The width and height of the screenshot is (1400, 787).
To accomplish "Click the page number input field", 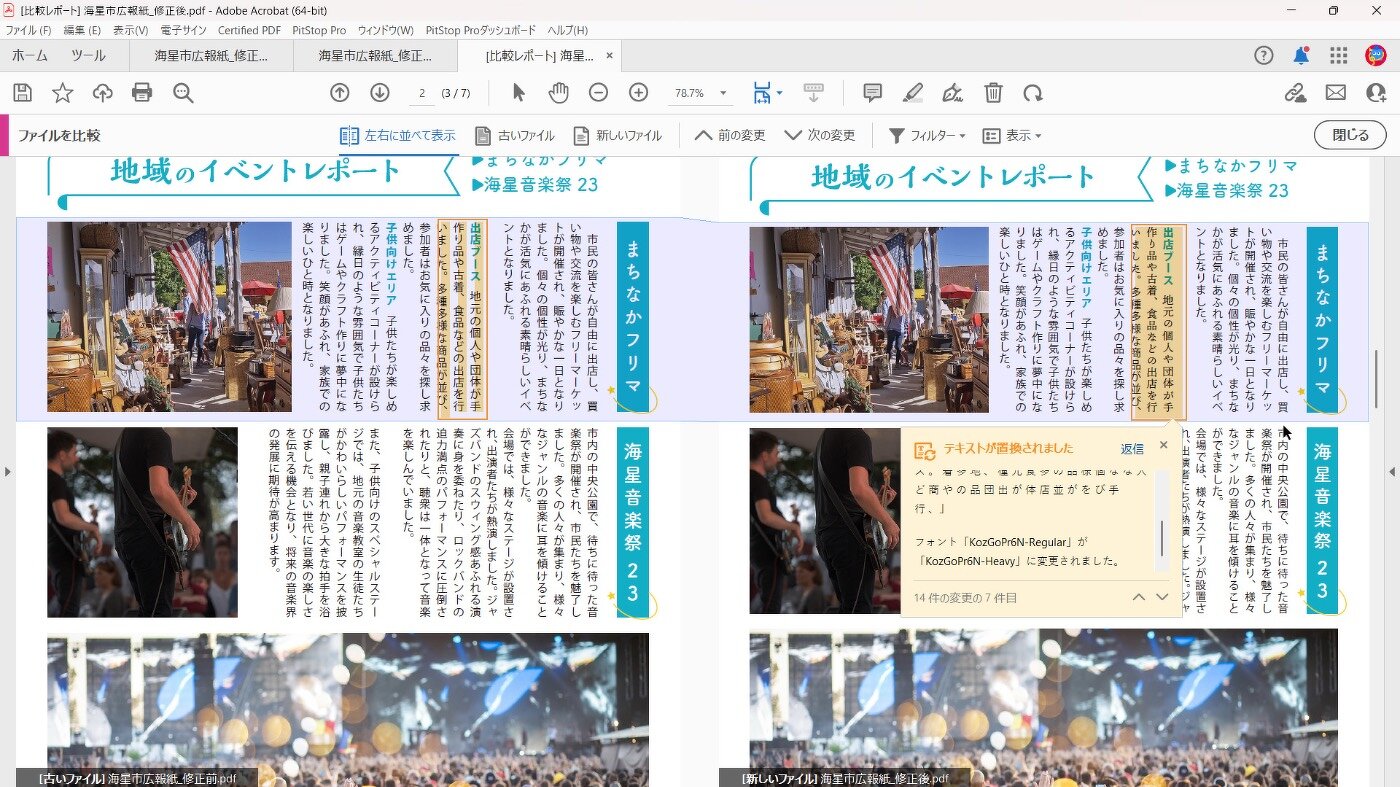I will (x=422, y=93).
